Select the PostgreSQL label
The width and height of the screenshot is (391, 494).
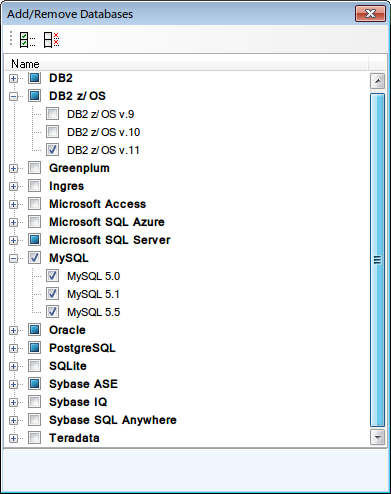82,348
